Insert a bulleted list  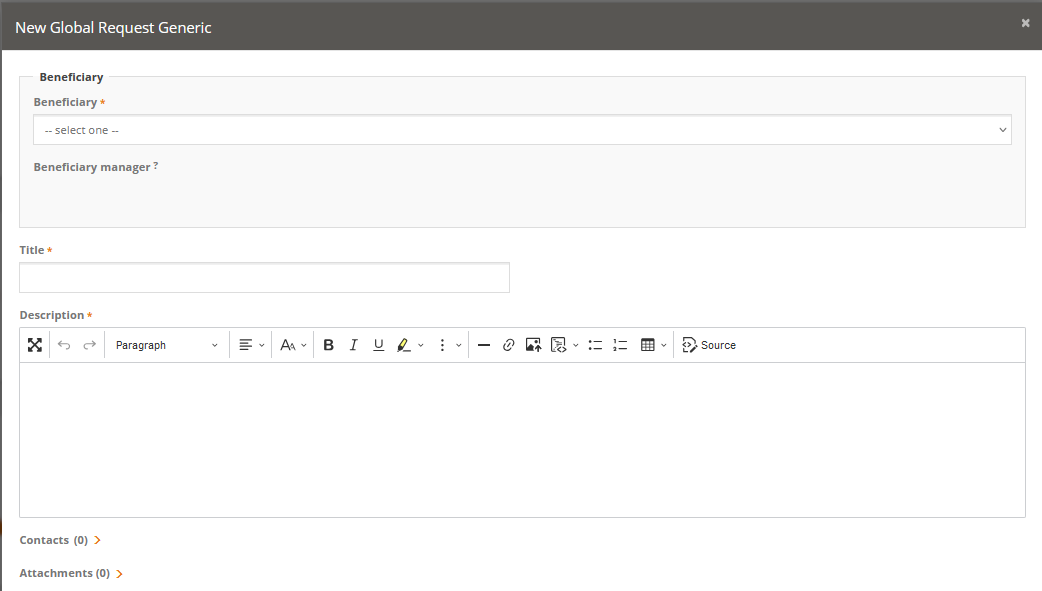pos(595,345)
